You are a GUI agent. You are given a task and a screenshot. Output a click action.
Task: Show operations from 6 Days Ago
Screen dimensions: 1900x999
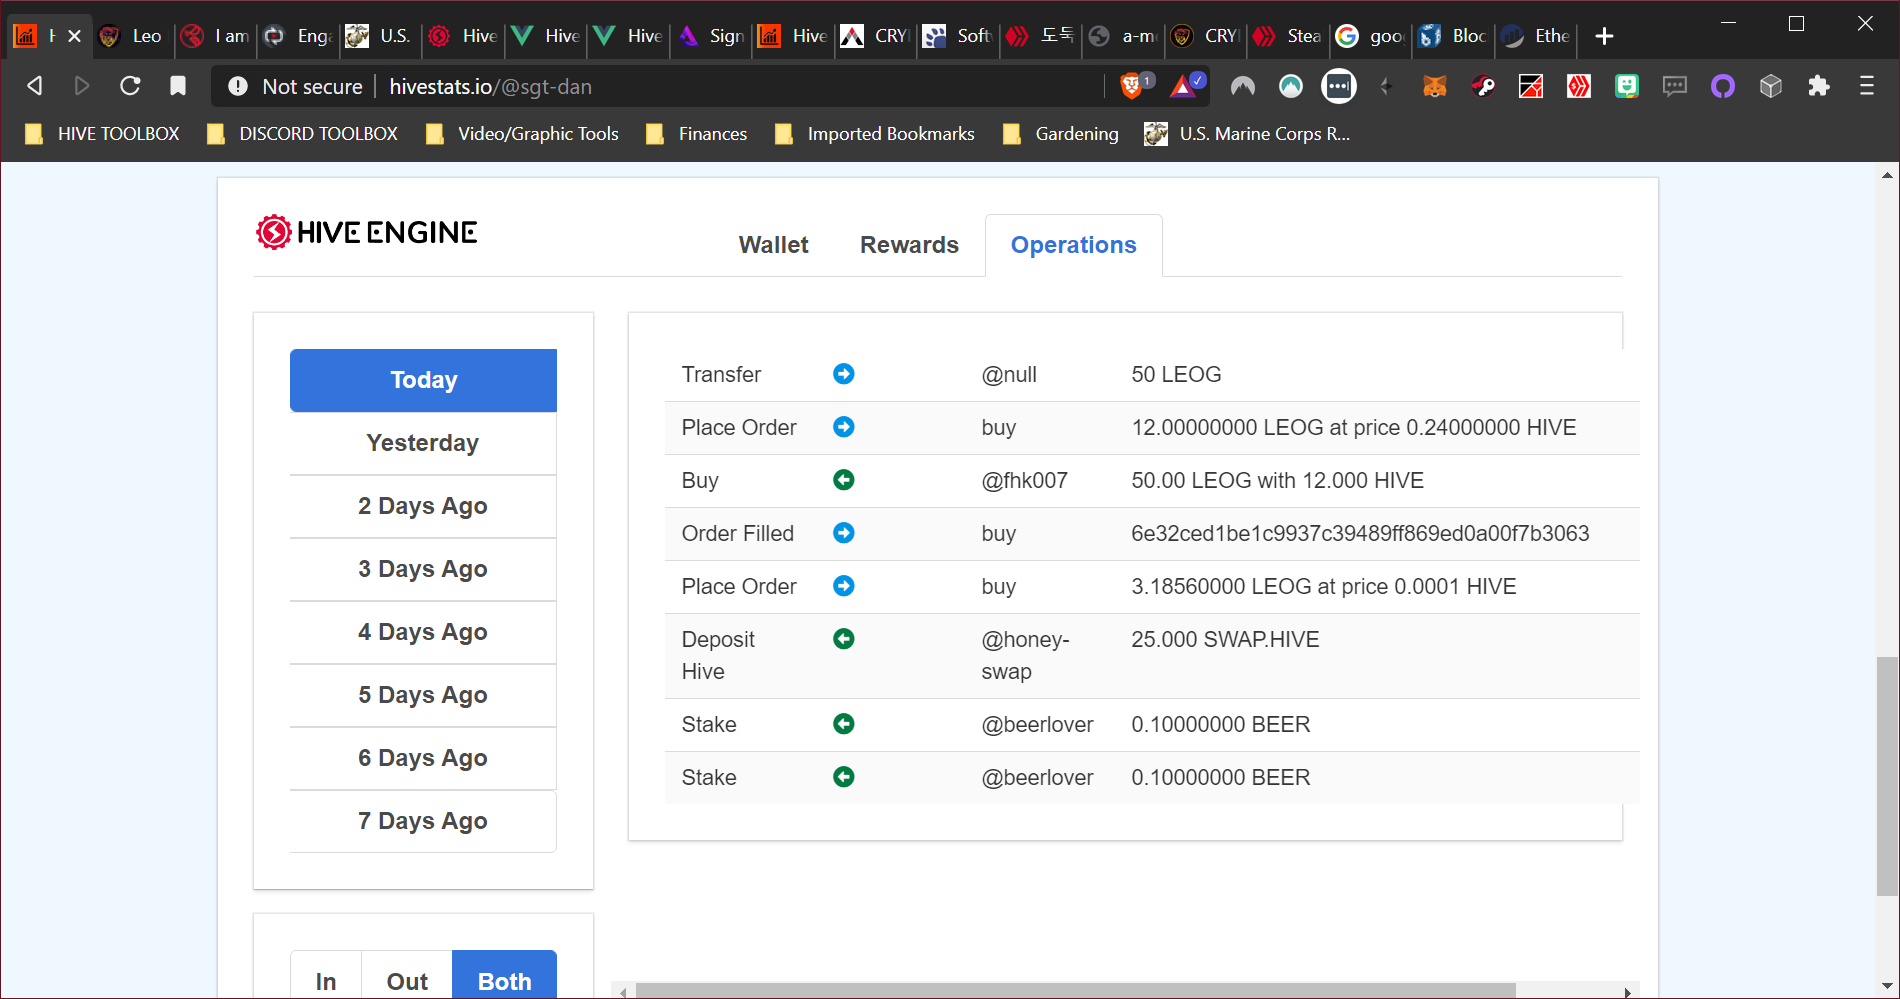(423, 758)
